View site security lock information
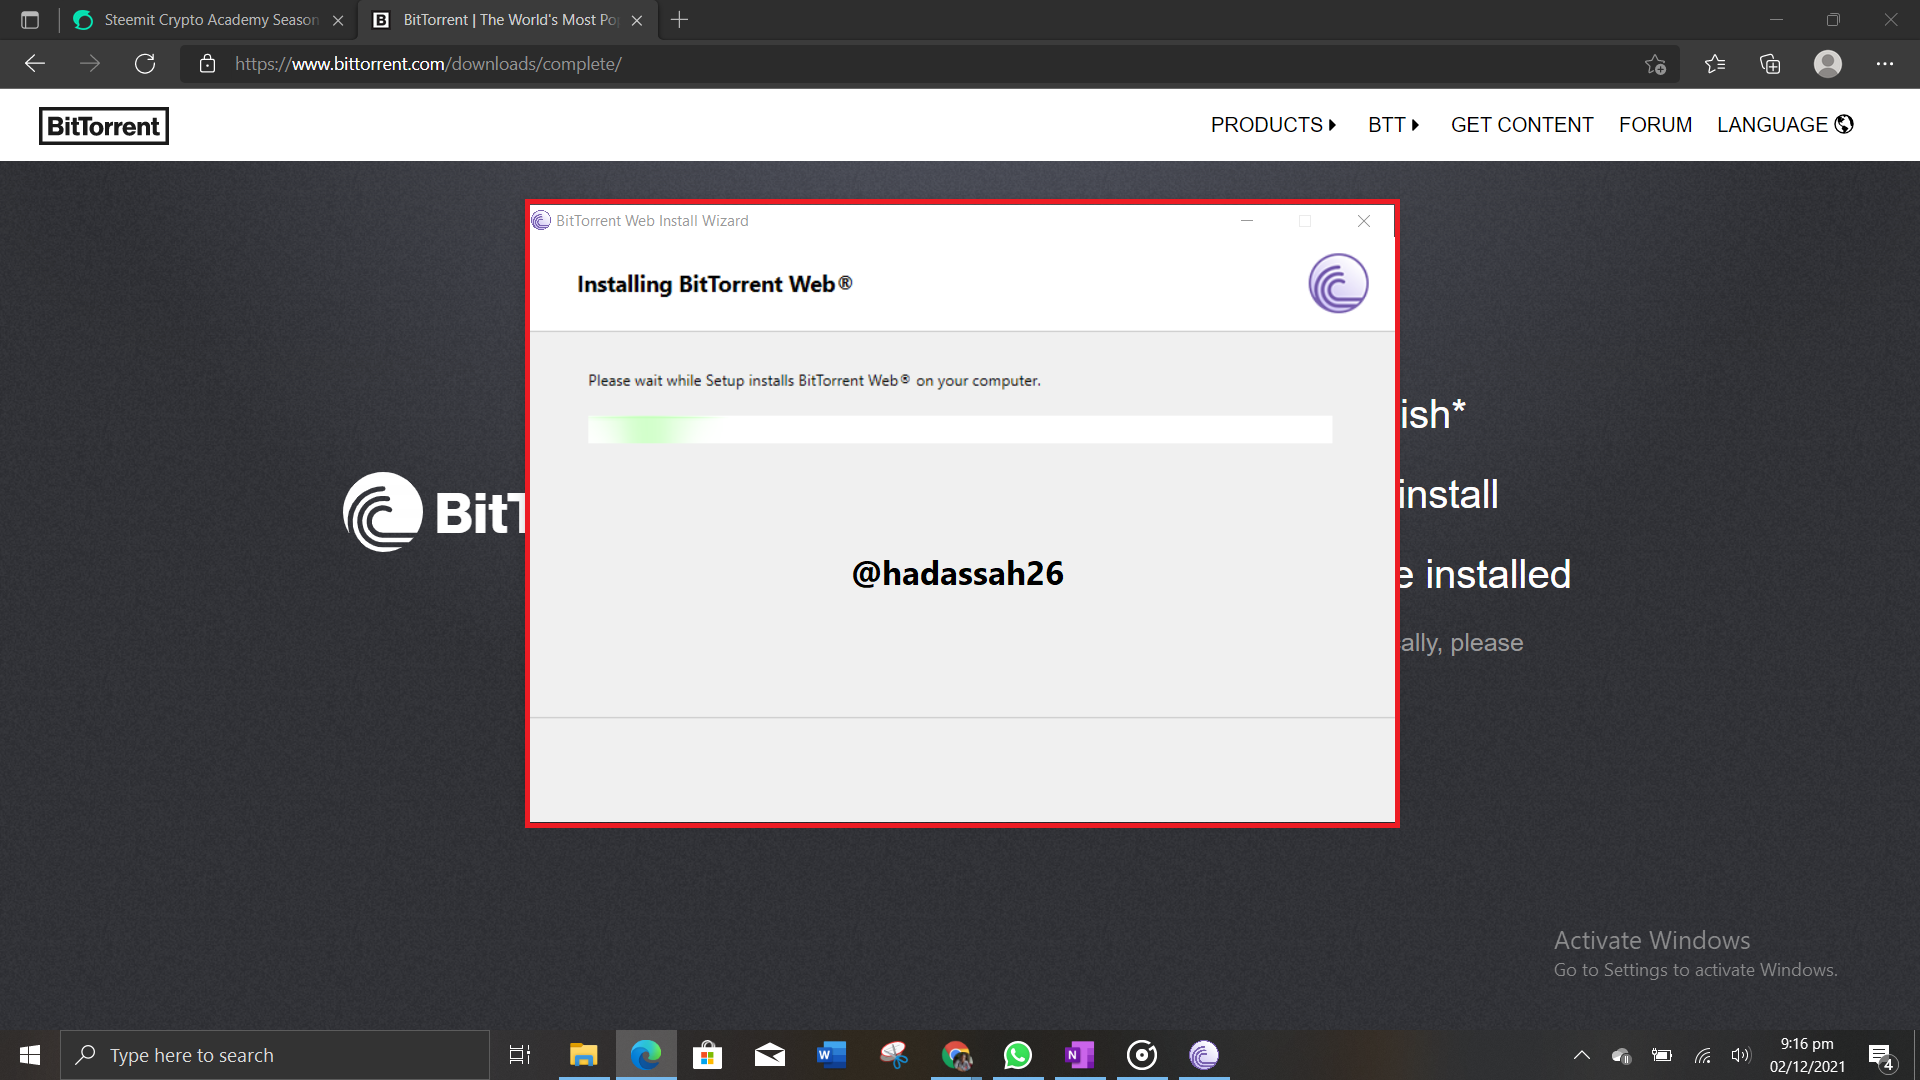 point(207,64)
